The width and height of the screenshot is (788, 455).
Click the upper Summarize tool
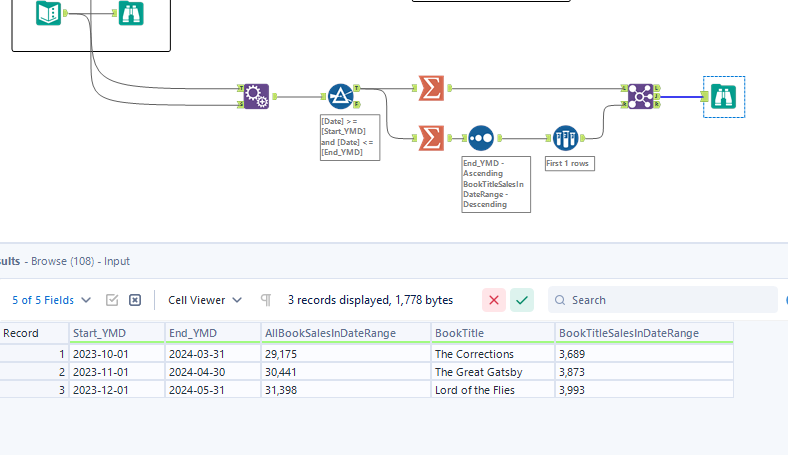431,88
